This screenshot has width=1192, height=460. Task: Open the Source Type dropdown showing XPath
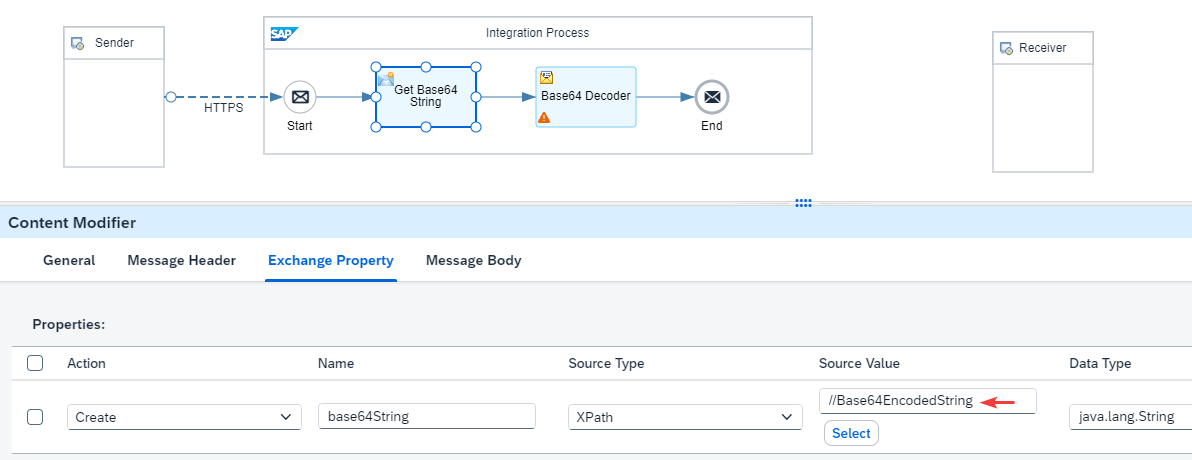pos(686,417)
